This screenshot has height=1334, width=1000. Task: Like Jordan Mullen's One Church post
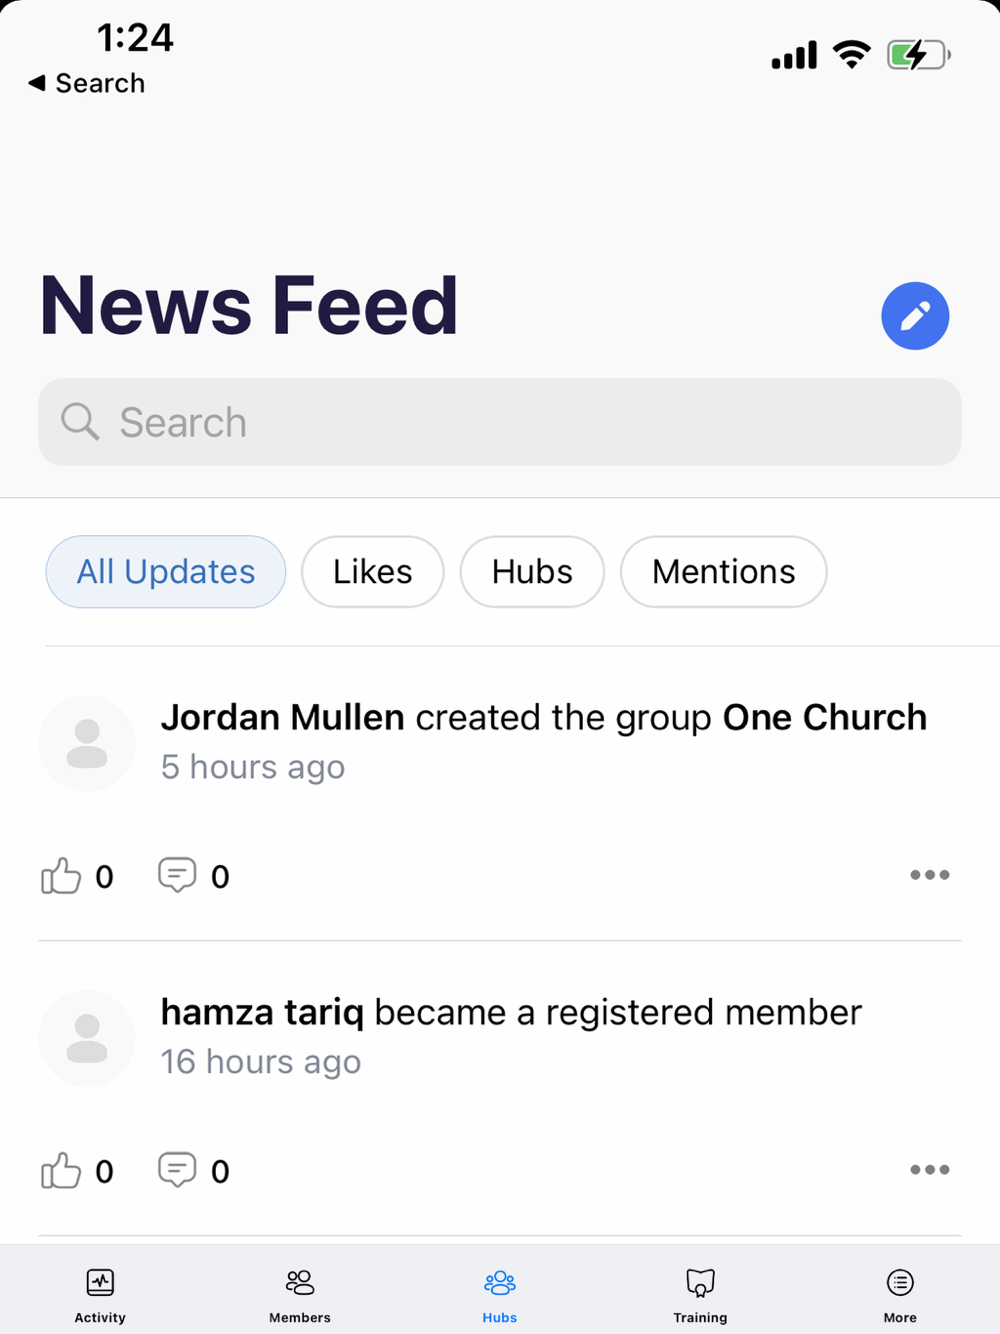(x=61, y=876)
